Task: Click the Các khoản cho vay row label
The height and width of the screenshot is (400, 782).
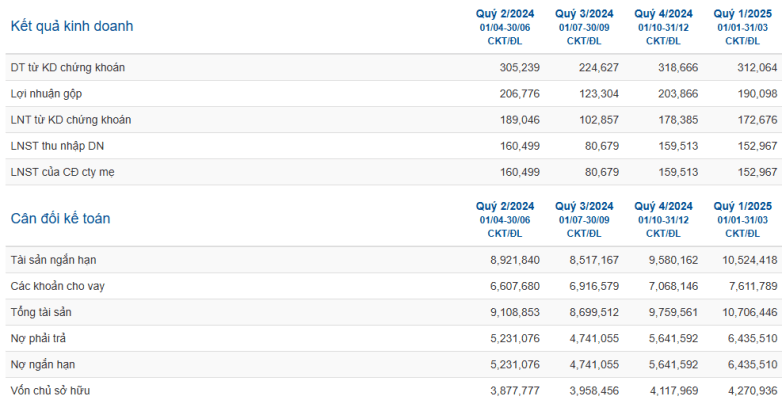Action: point(58,286)
